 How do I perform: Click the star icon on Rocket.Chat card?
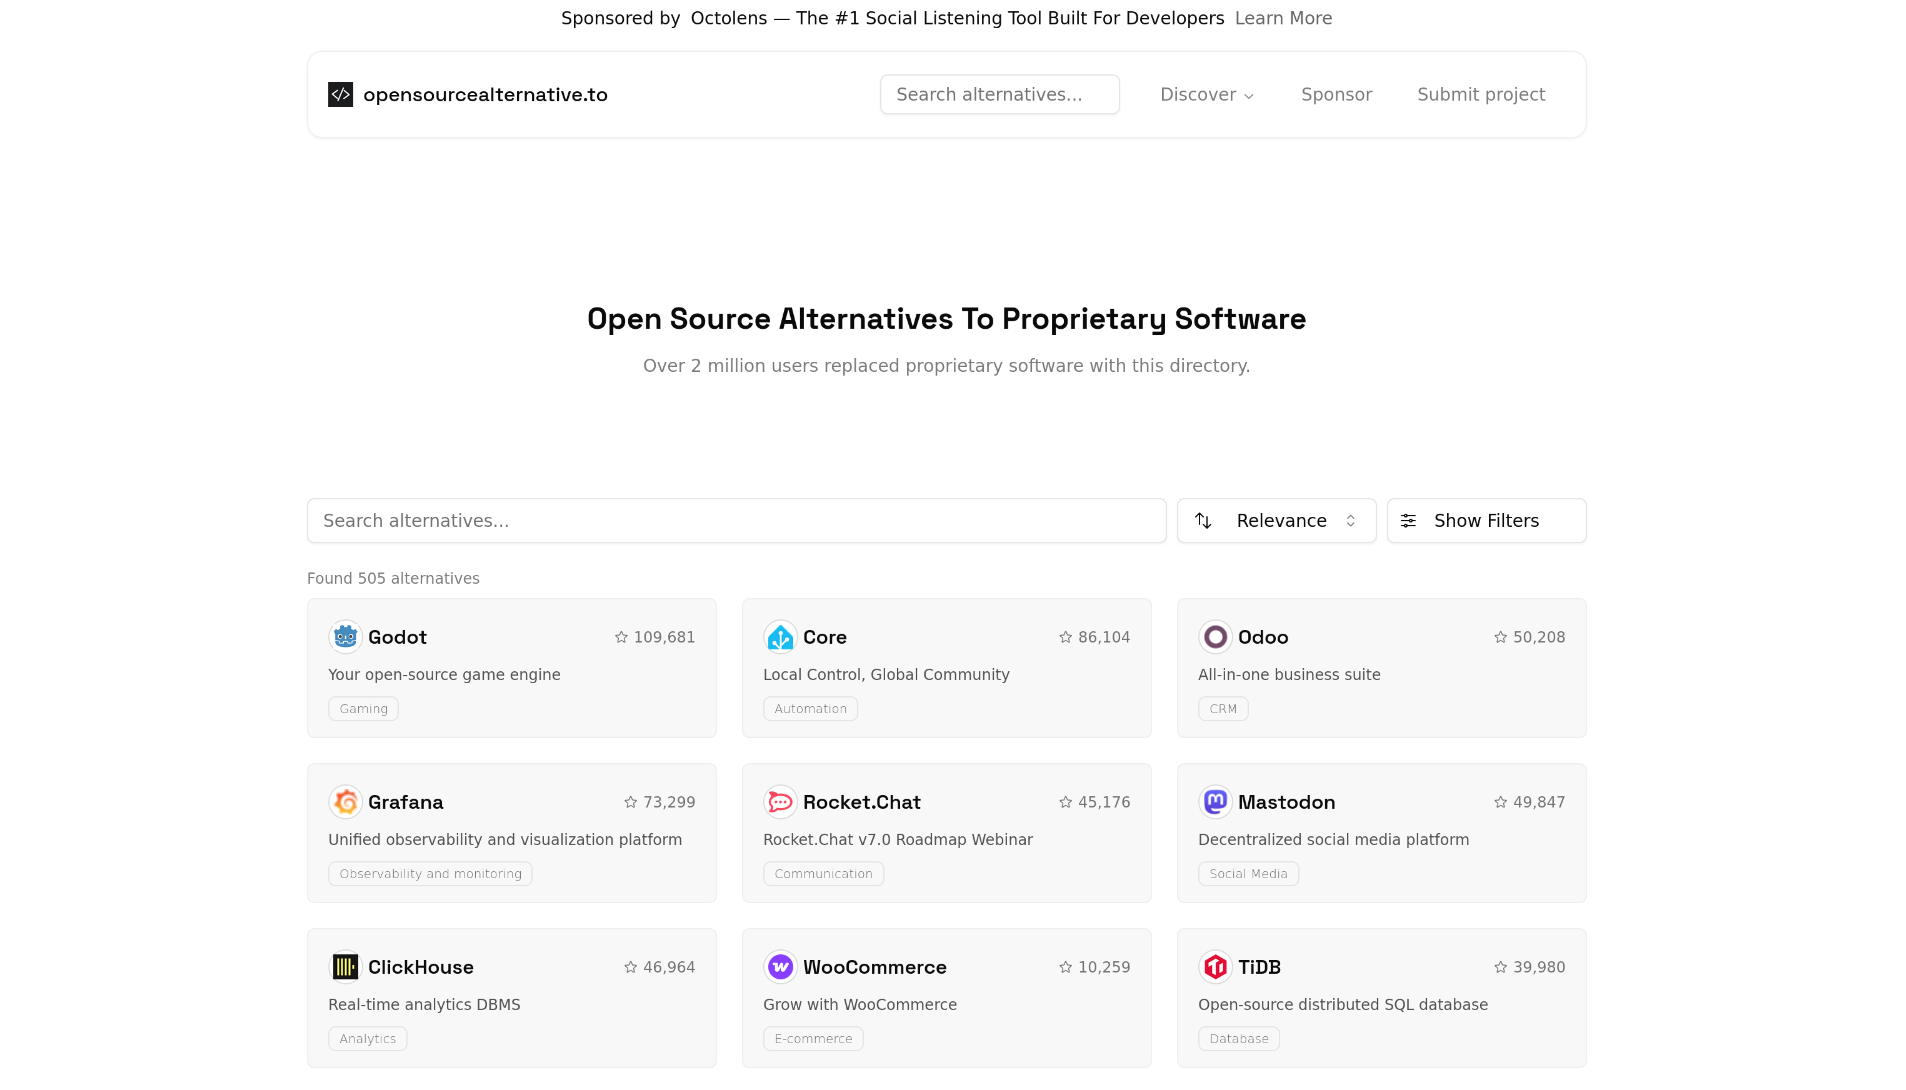point(1065,802)
